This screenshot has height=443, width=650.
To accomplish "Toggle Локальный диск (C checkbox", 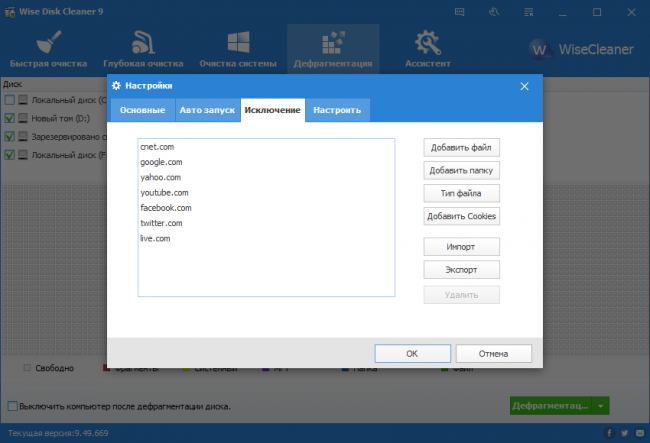I will (10, 100).
